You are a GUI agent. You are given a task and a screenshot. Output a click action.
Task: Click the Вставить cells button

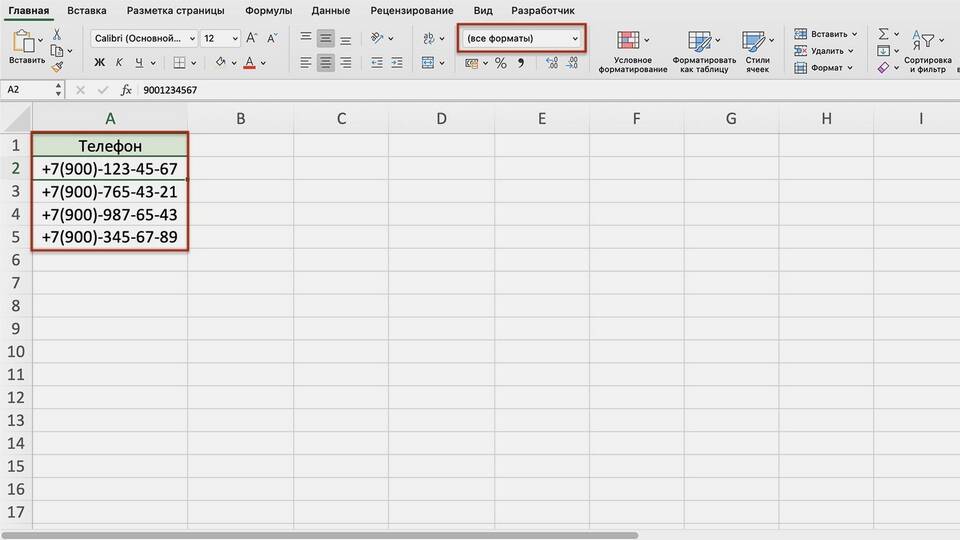tap(825, 34)
